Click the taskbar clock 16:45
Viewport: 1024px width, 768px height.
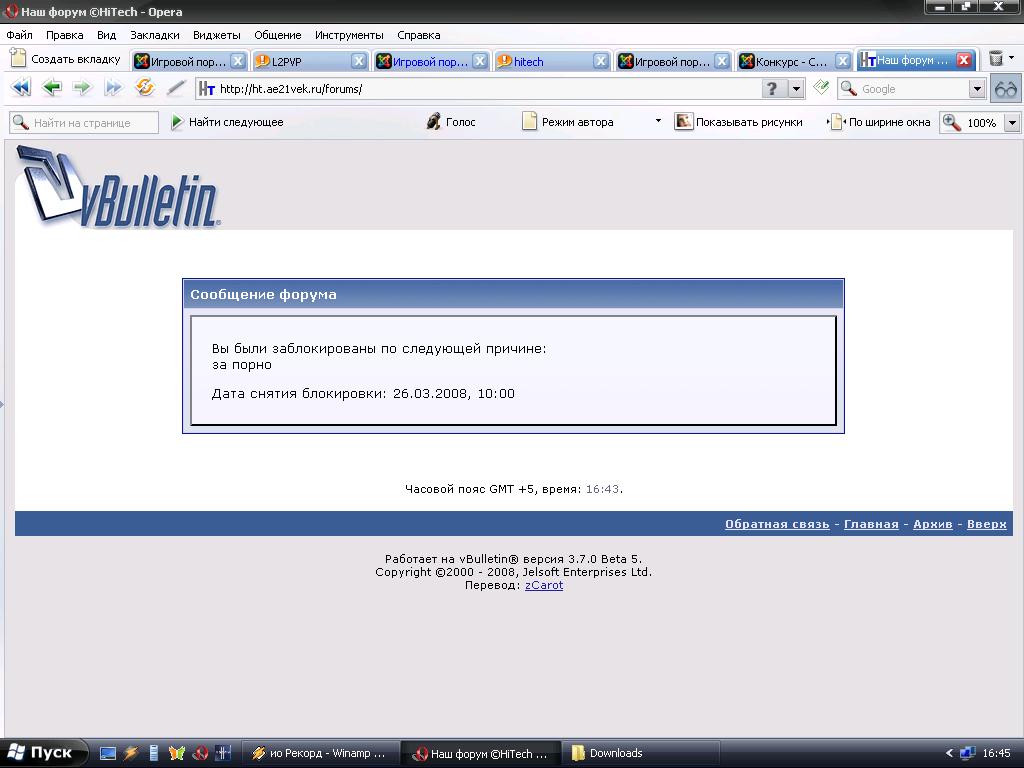(x=997, y=753)
